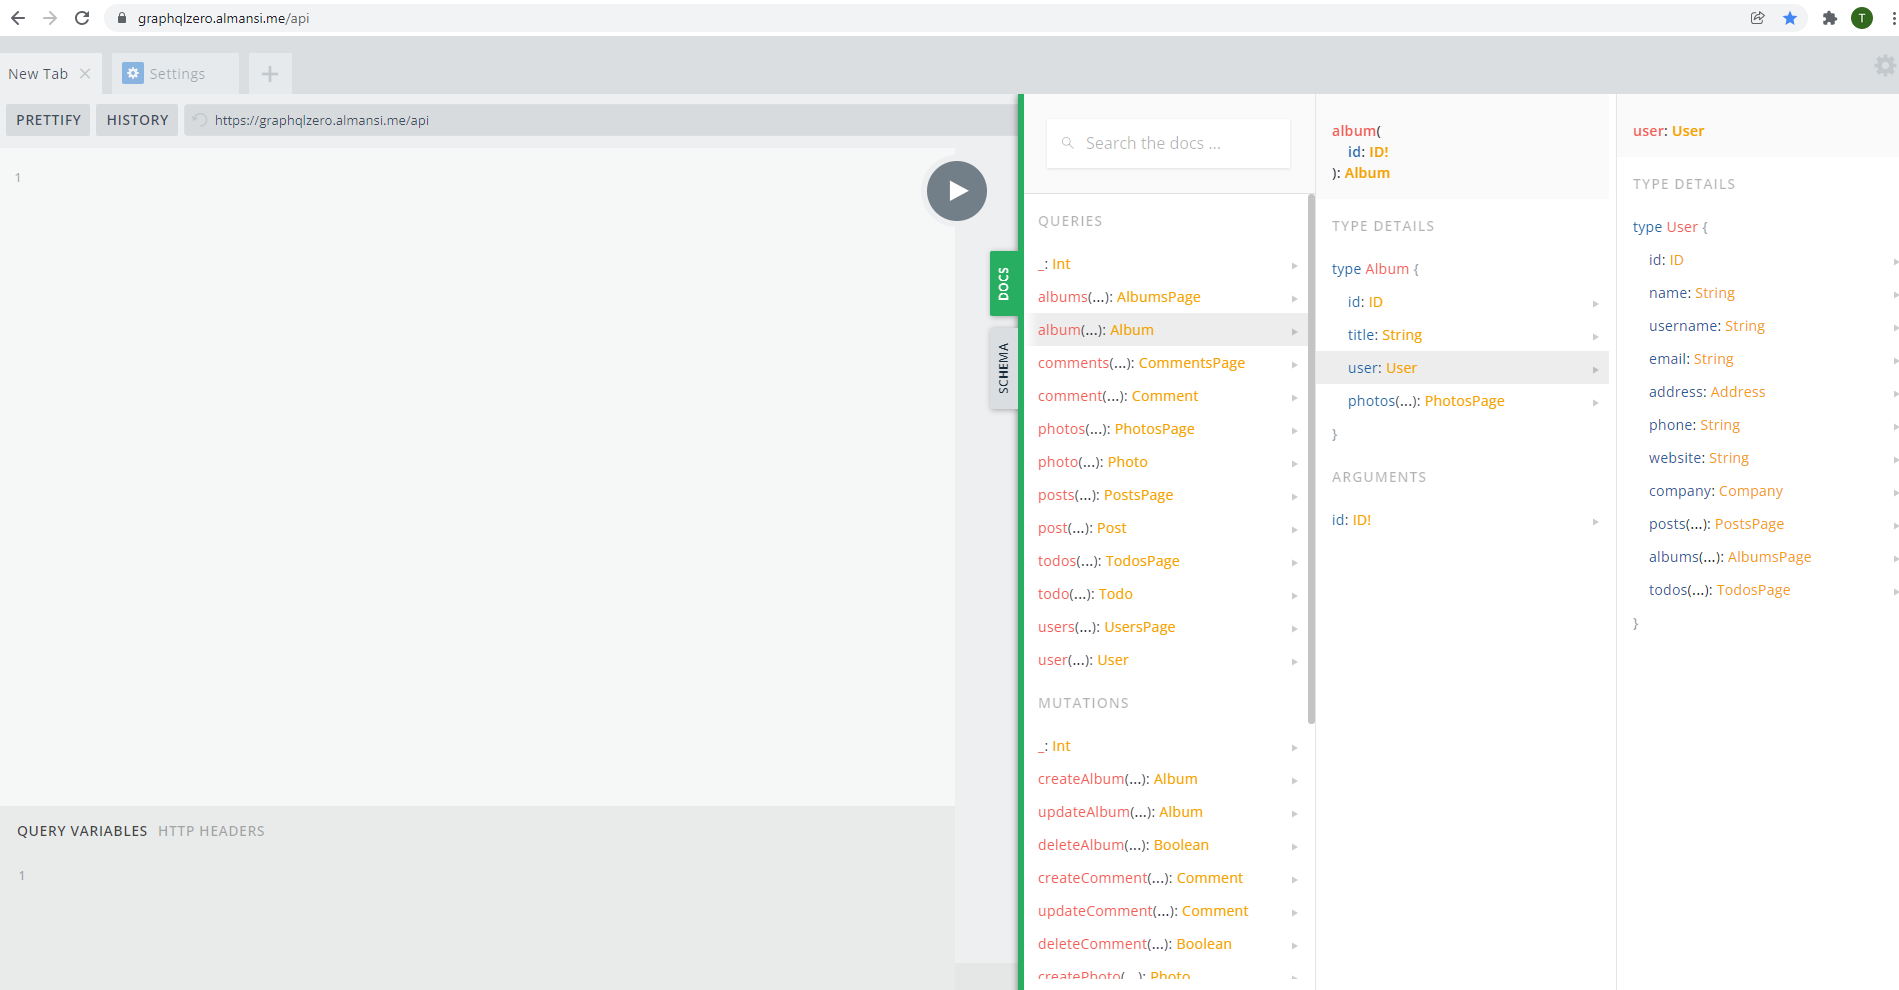Image resolution: width=1899 pixels, height=990 pixels.
Task: Focus the Search the docs field
Action: pos(1168,143)
